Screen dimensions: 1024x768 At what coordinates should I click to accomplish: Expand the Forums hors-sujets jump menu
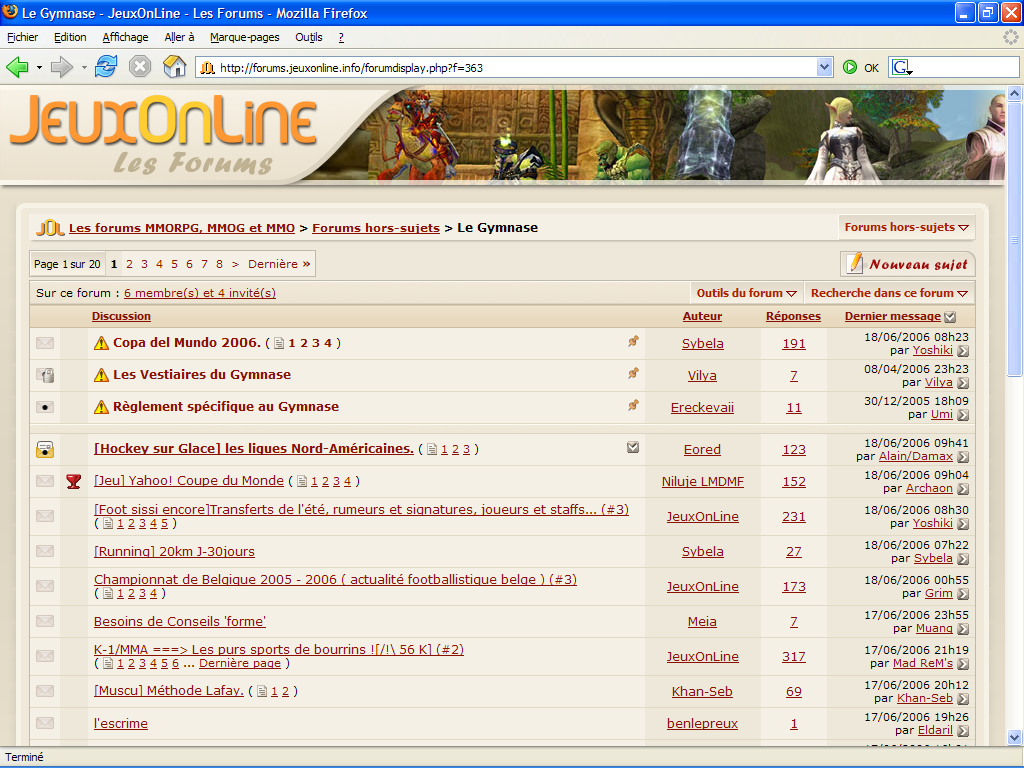click(906, 227)
